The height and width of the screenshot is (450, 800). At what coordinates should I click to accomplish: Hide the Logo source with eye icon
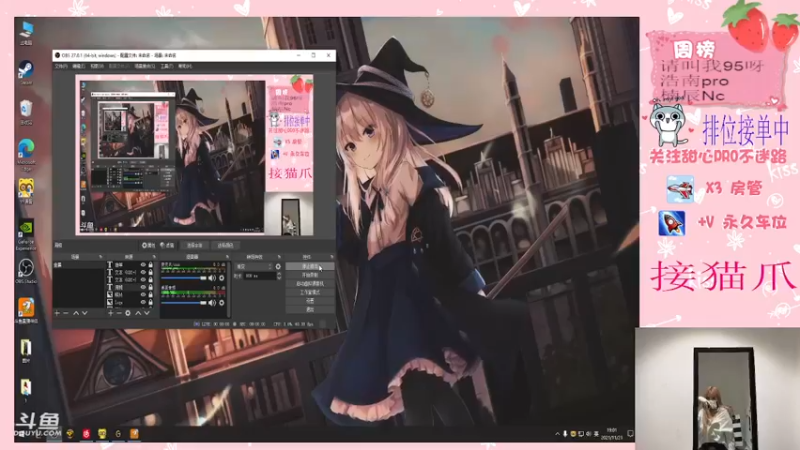143,303
